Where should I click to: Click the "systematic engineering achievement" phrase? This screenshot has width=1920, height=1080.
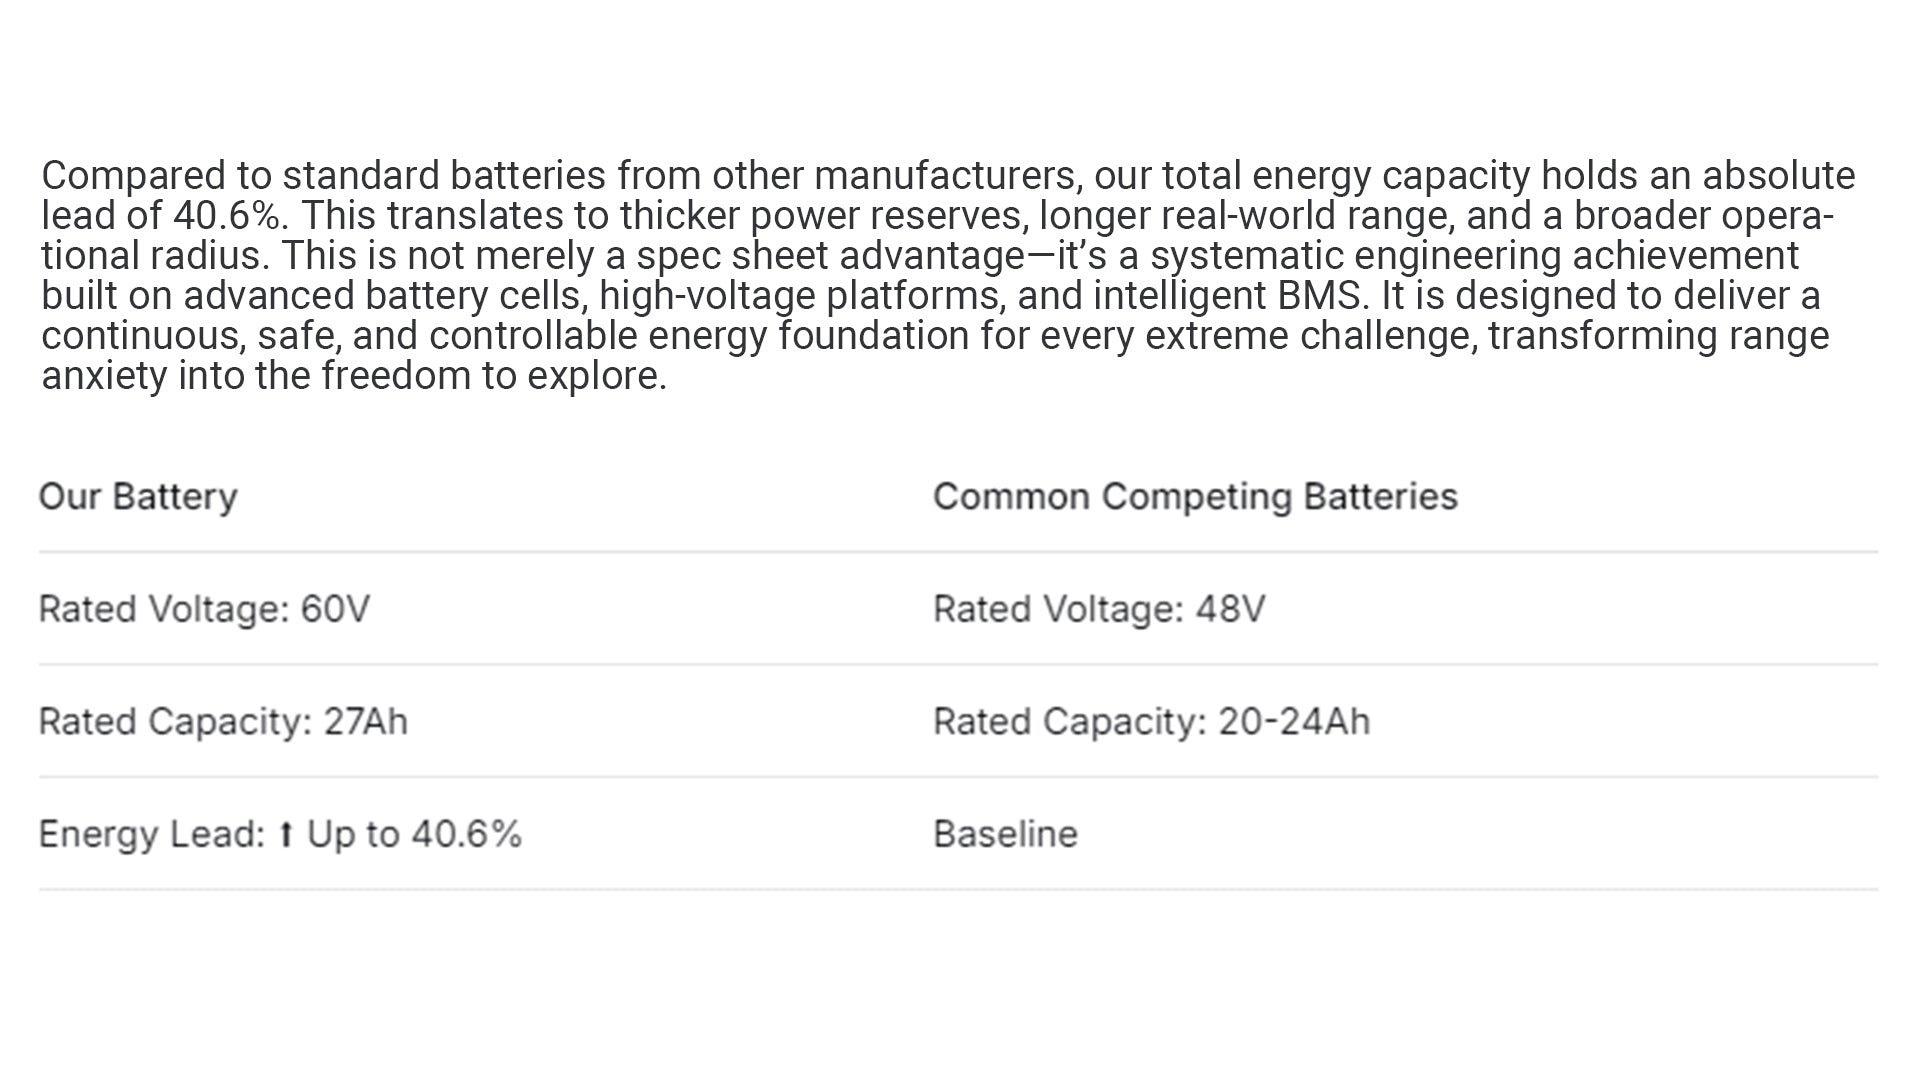click(1474, 256)
